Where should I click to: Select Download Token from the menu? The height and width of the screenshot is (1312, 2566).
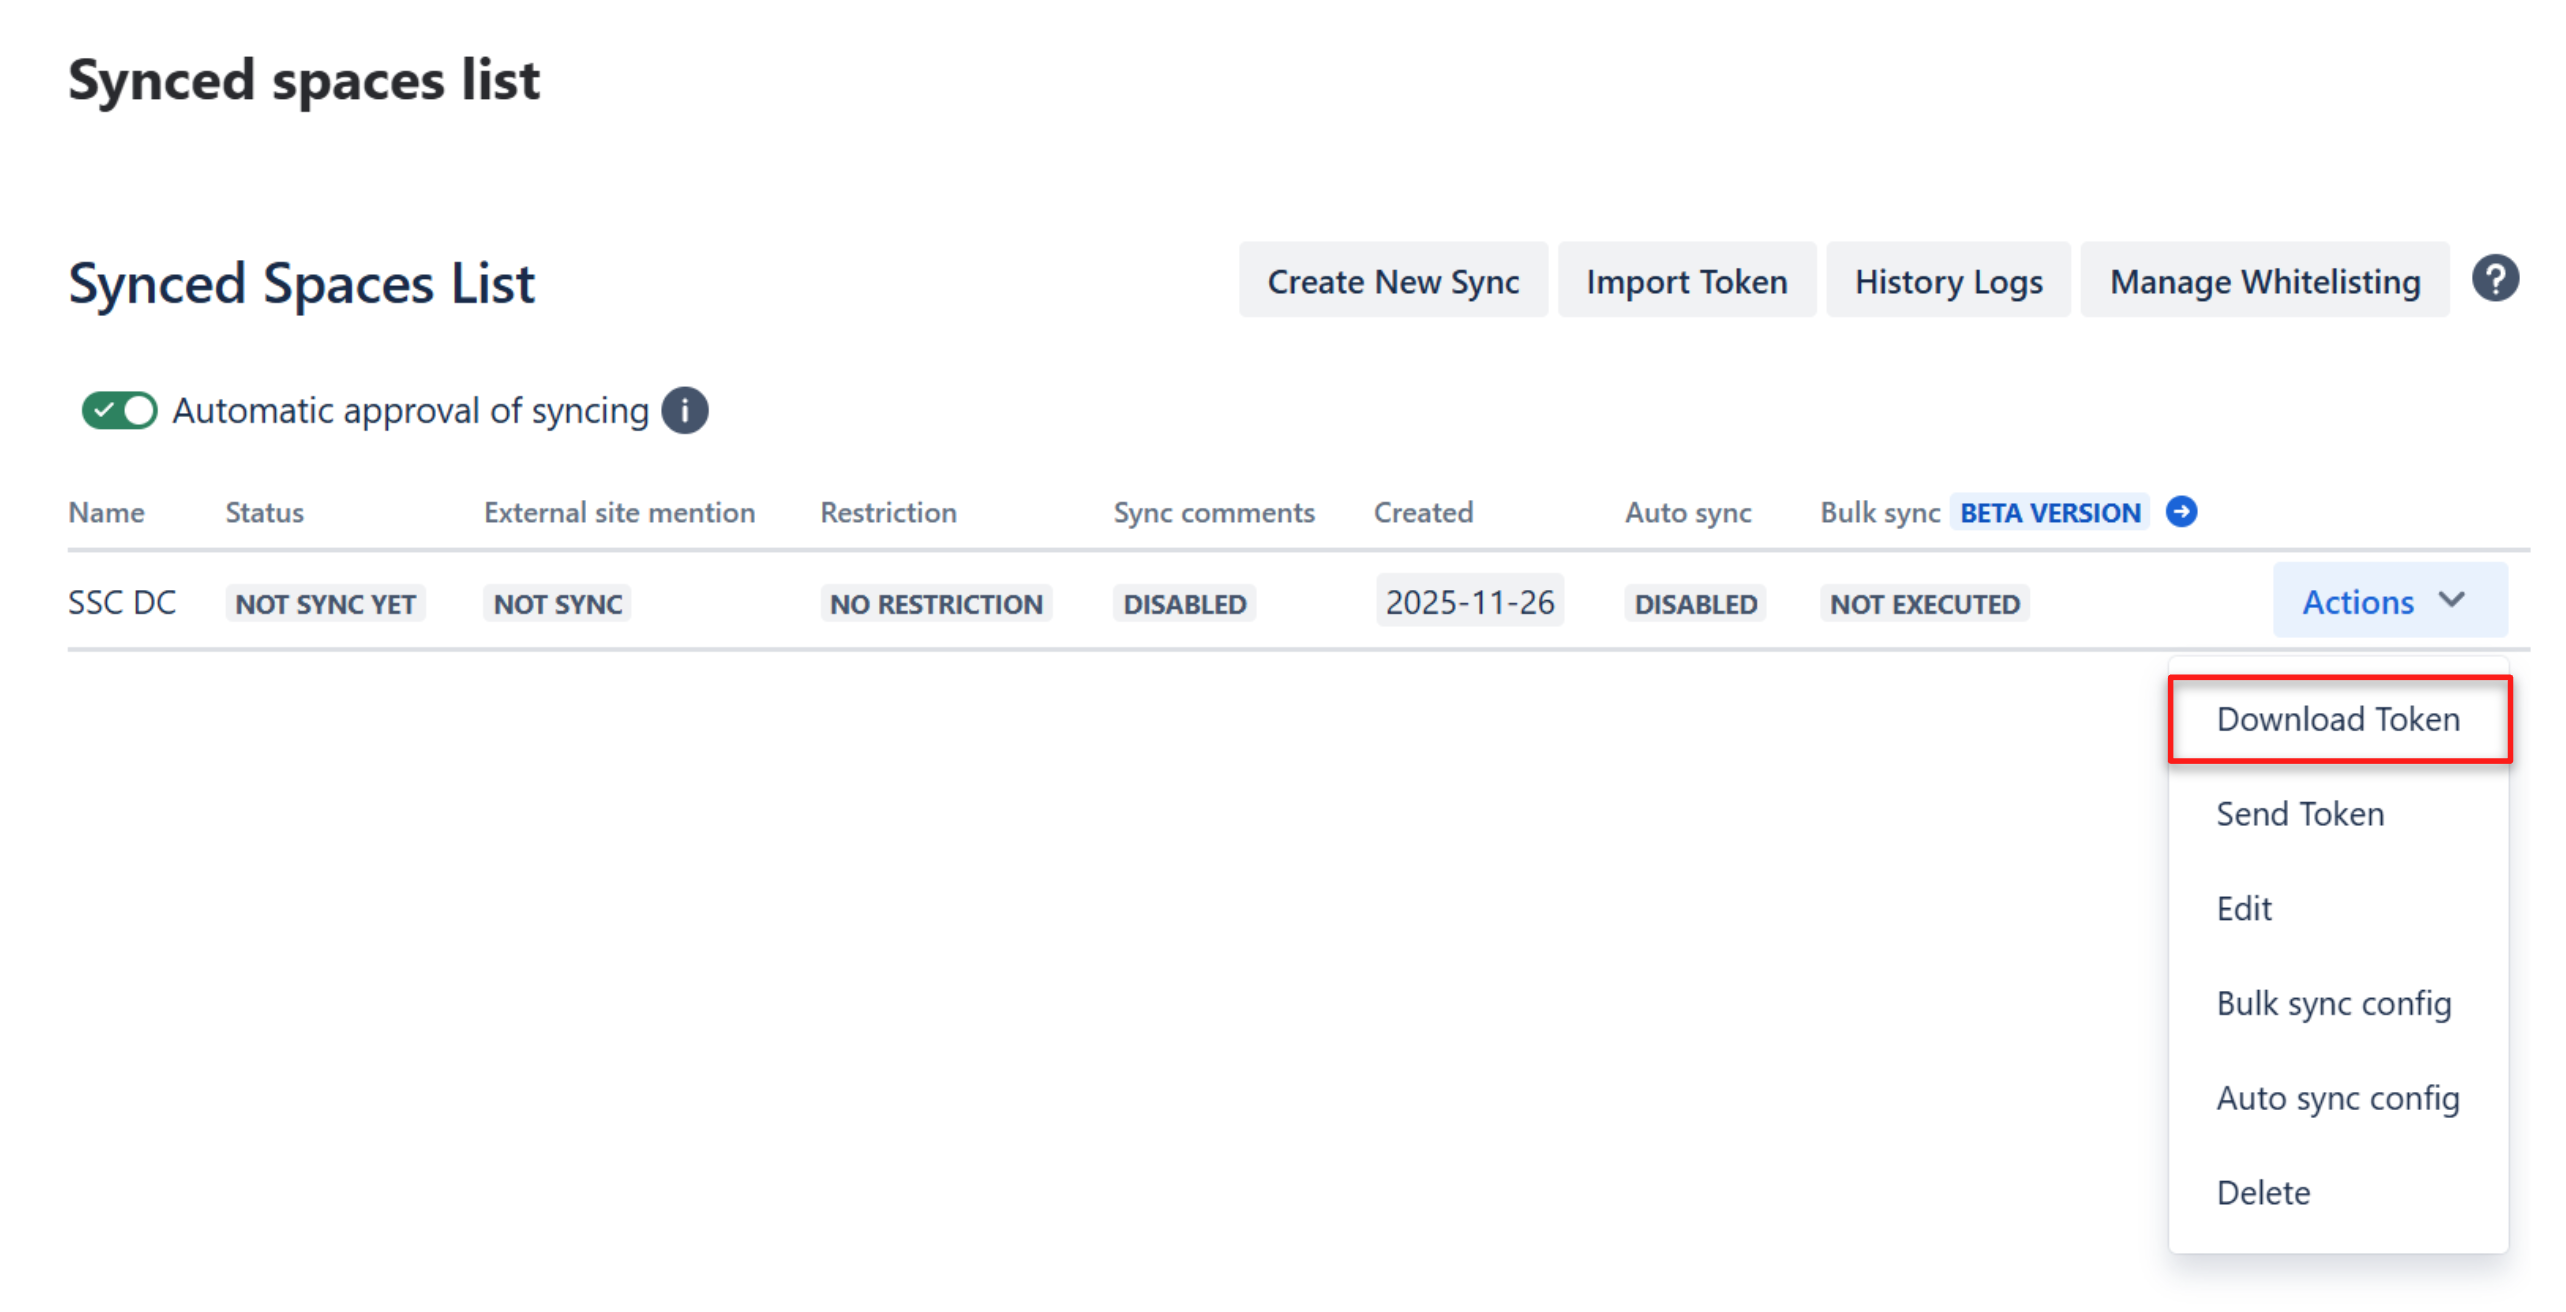pyautogui.click(x=2337, y=719)
